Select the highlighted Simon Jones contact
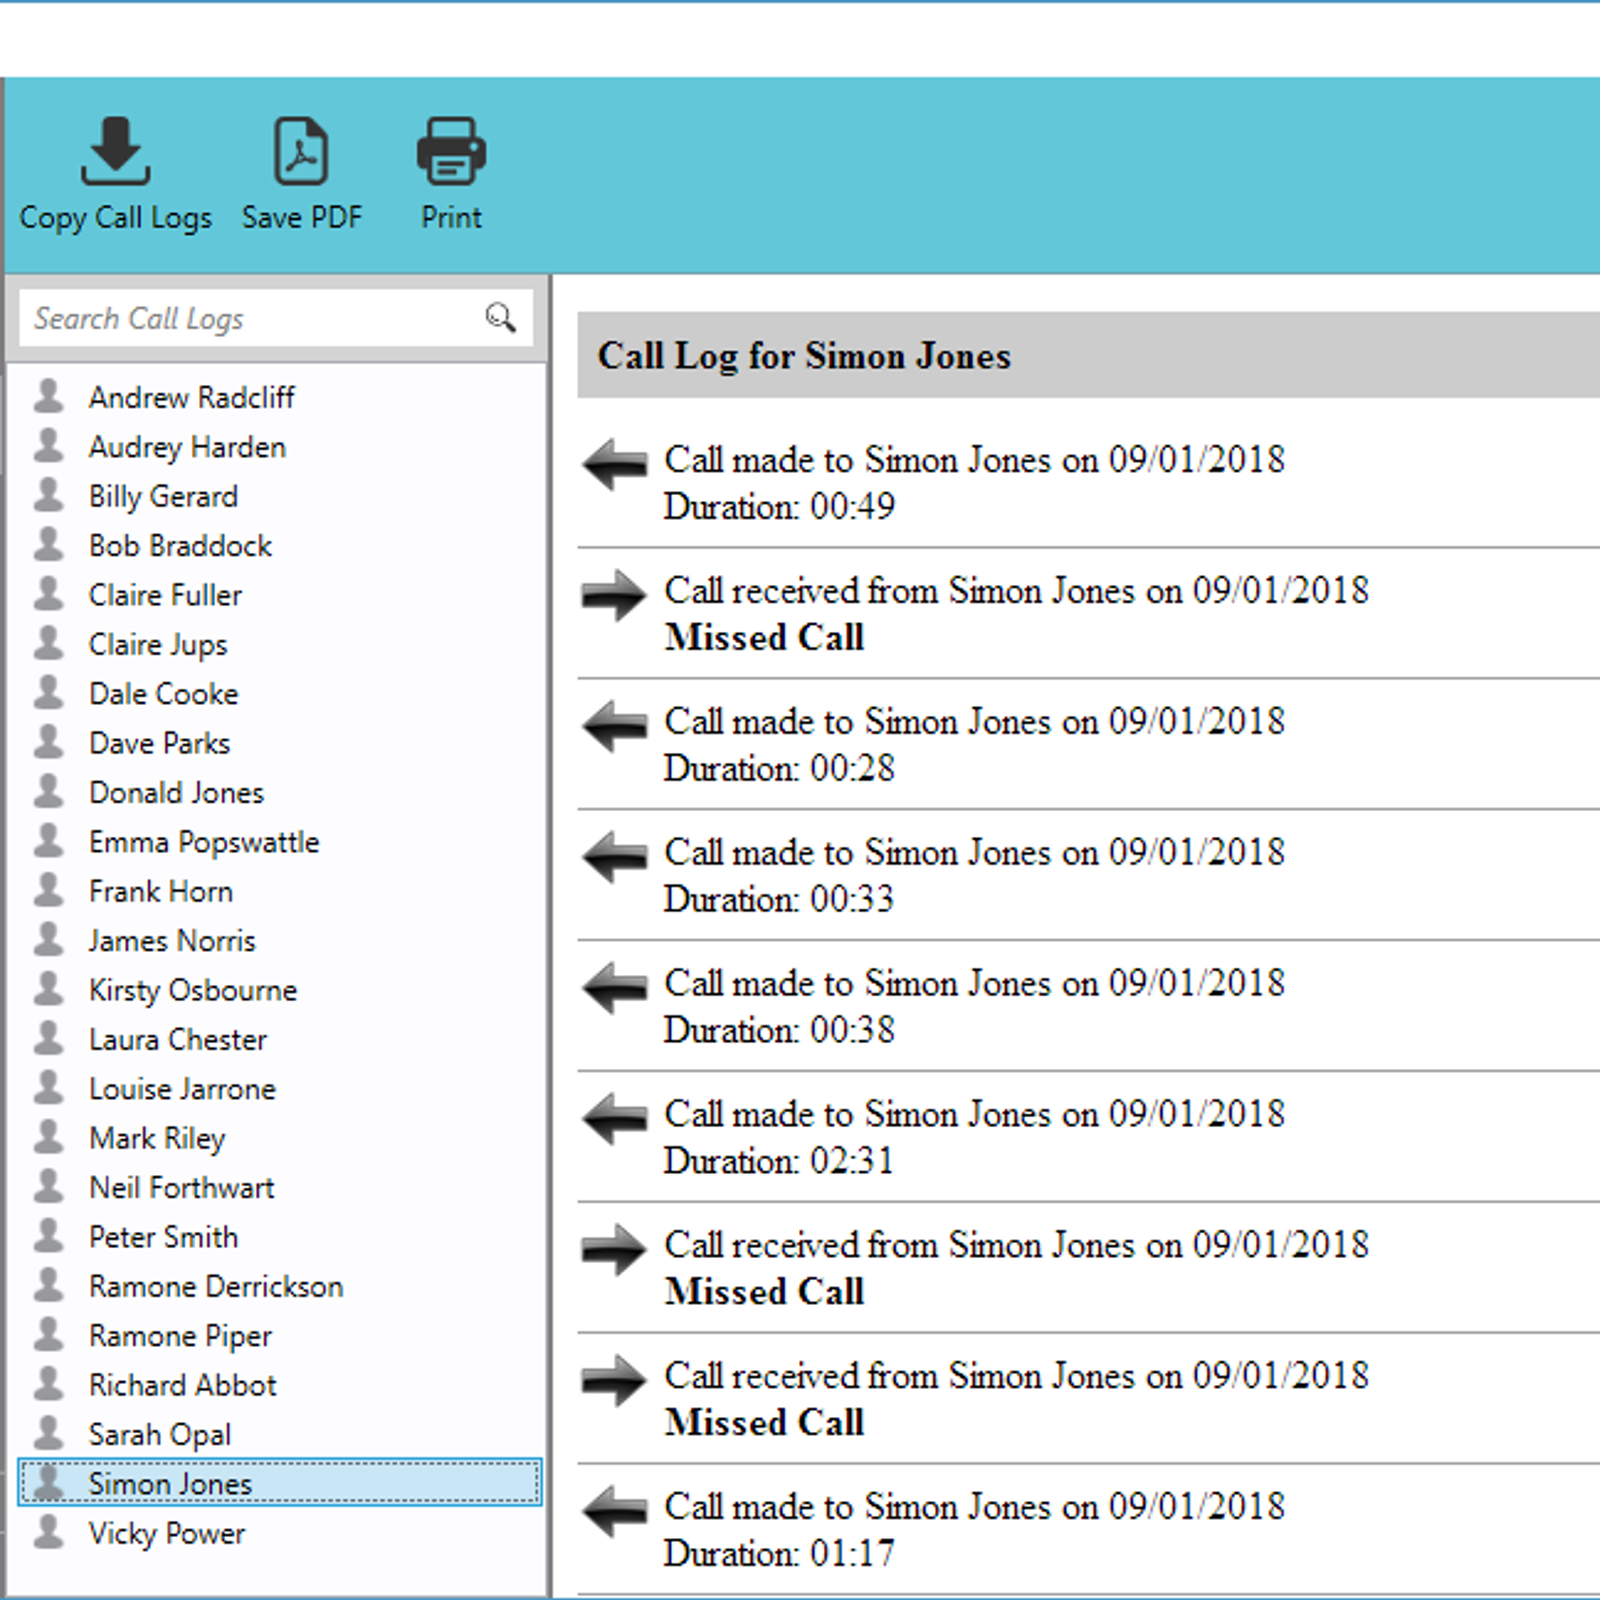Image resolution: width=1600 pixels, height=1600 pixels. (170, 1484)
